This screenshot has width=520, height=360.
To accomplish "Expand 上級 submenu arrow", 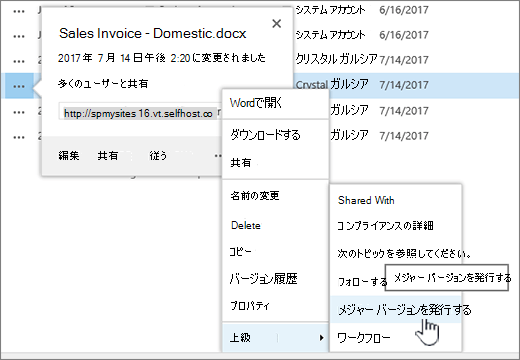I will pos(321,338).
